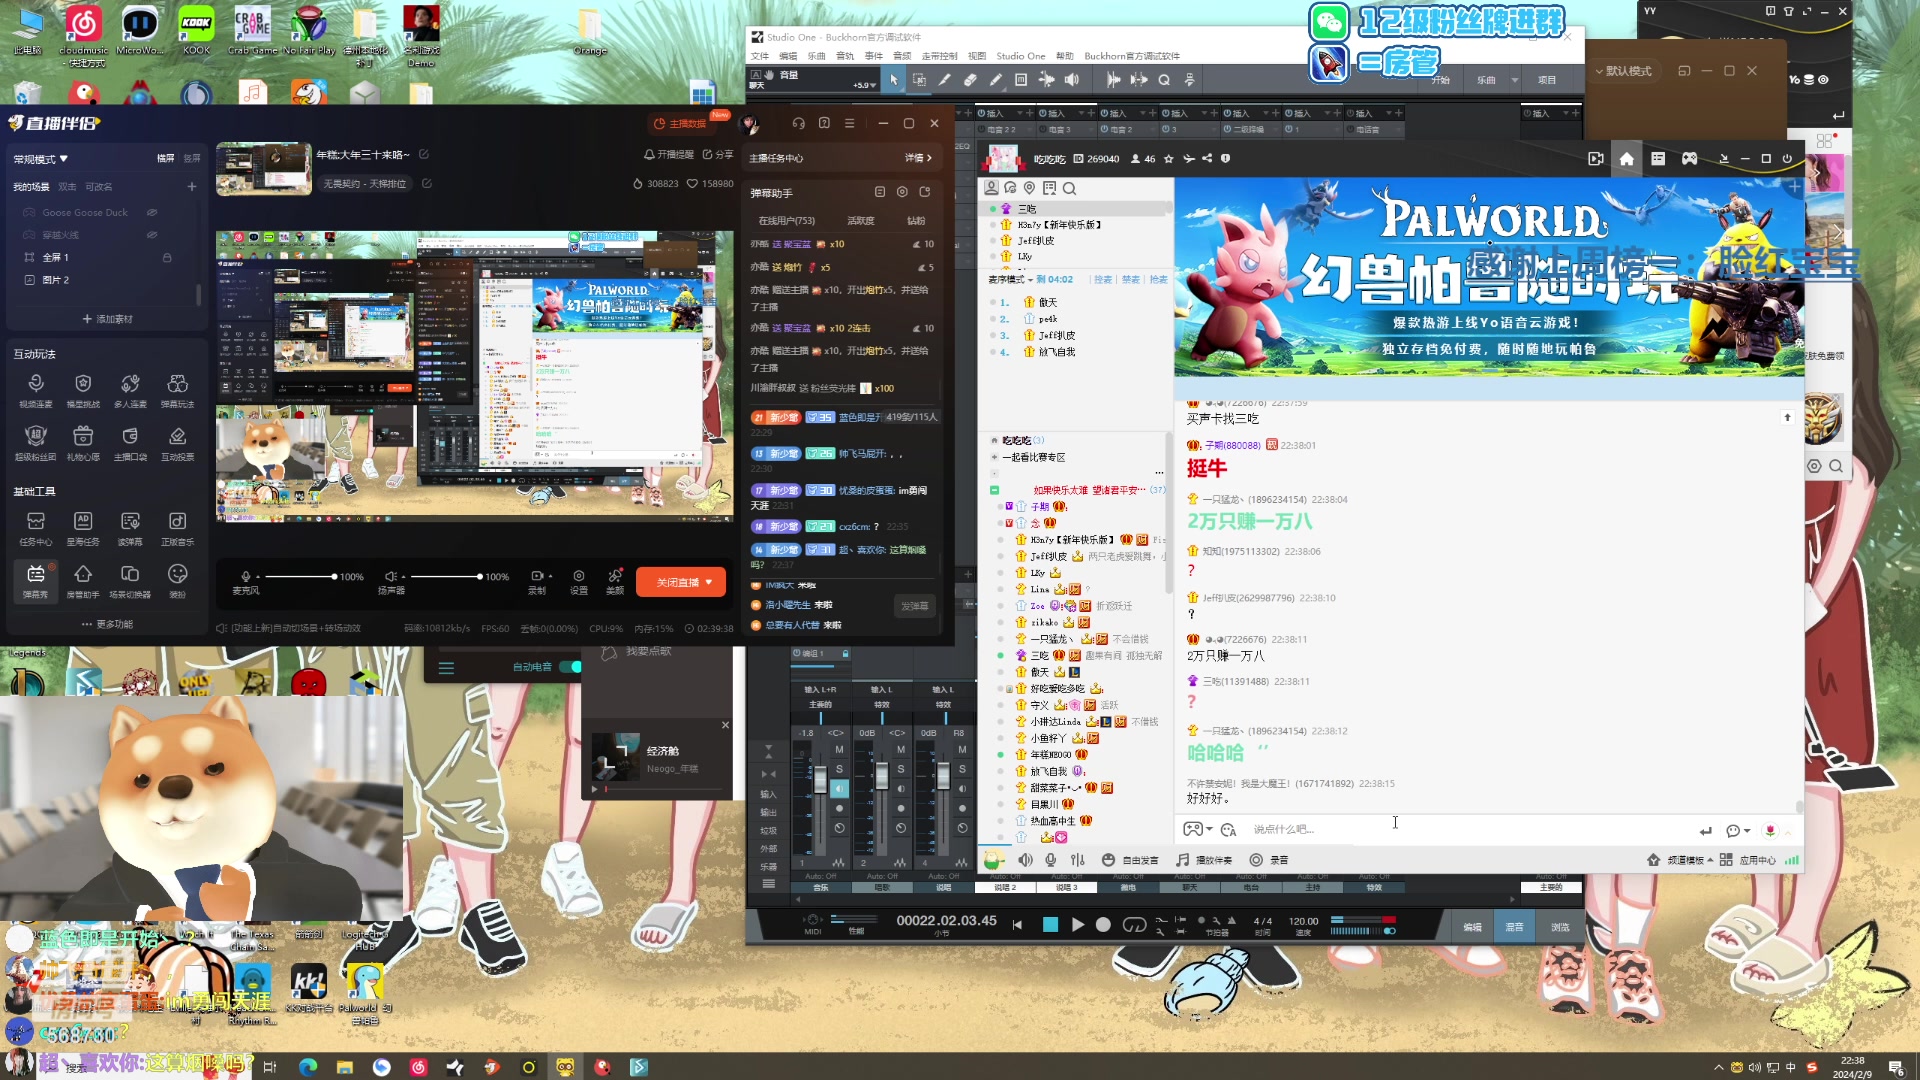Image resolution: width=1920 pixels, height=1080 pixels.
Task: Click the gamepad icon in YY title bar
Action: coord(1689,158)
